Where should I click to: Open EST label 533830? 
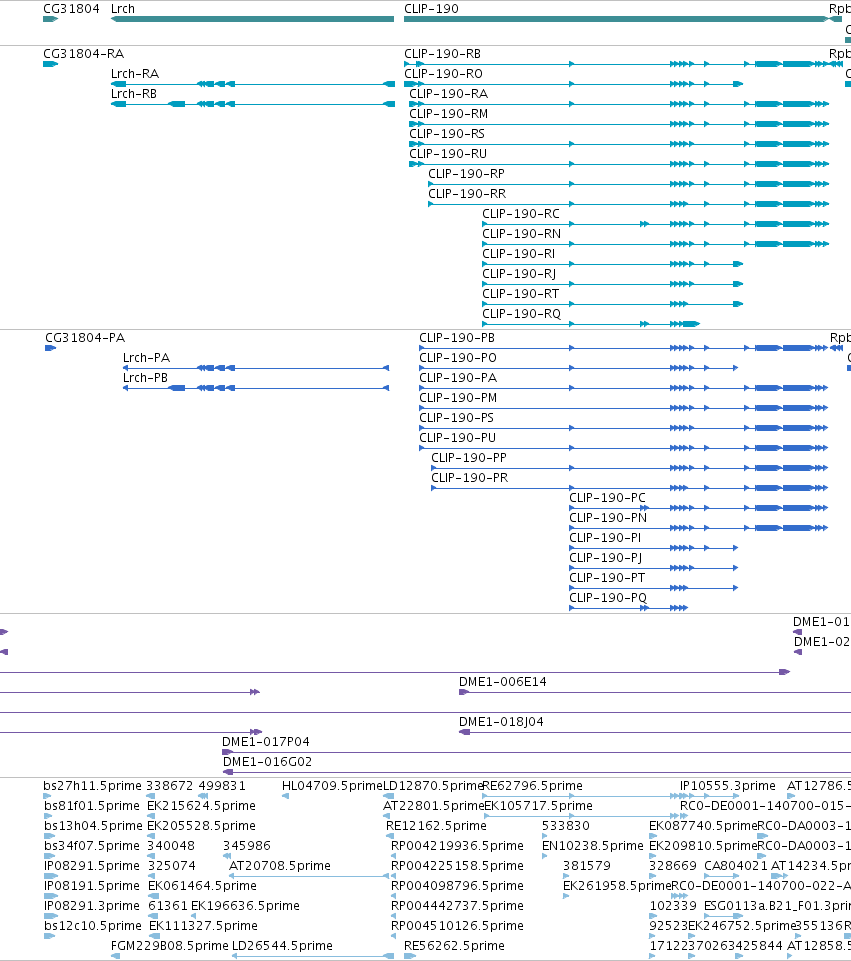coord(566,826)
